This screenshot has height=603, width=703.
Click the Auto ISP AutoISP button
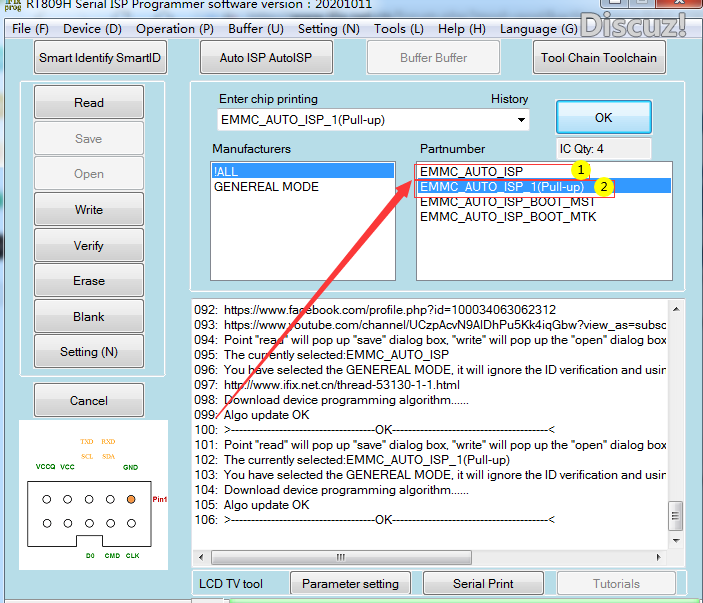click(266, 58)
